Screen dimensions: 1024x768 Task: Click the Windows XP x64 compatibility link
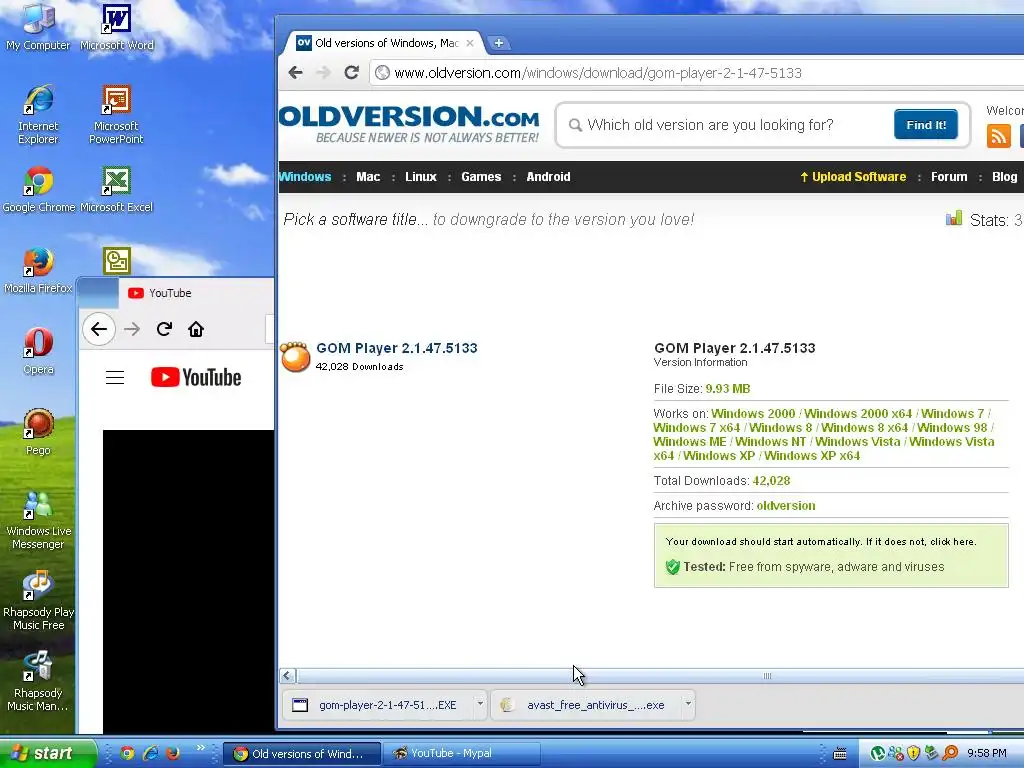click(812, 456)
